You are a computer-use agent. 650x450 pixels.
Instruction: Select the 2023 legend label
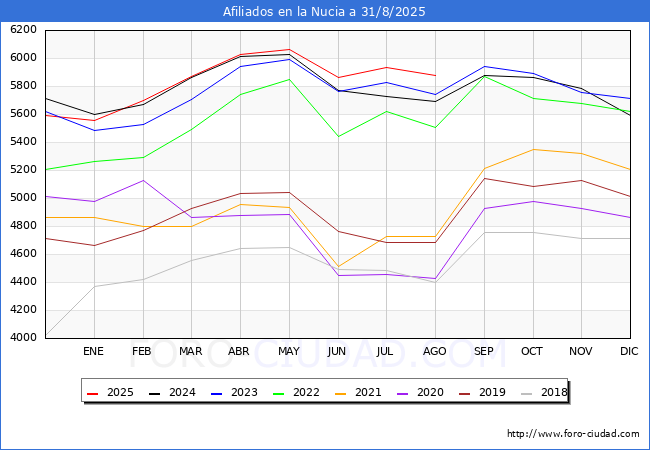(x=244, y=392)
